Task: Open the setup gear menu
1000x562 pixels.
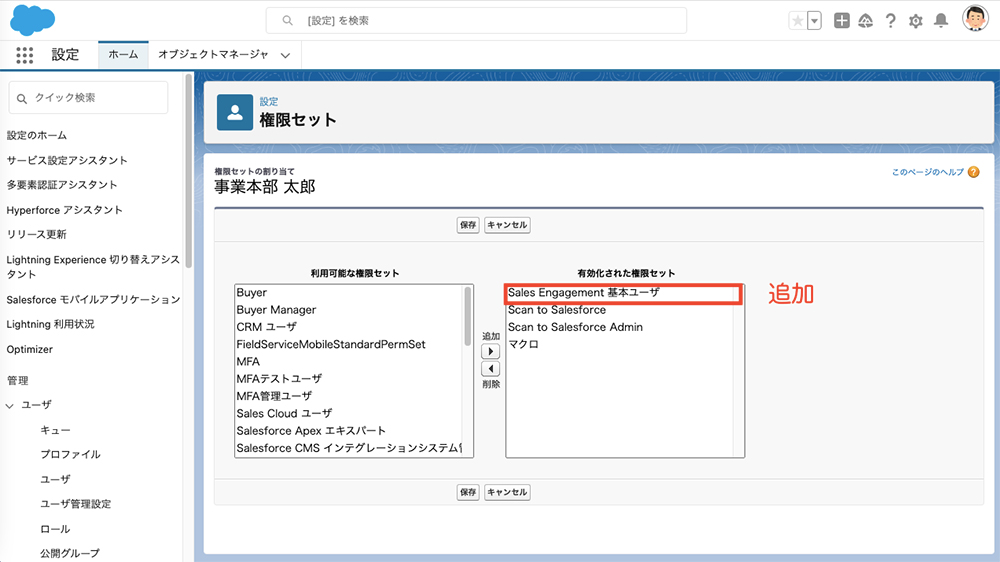Action: point(916,21)
